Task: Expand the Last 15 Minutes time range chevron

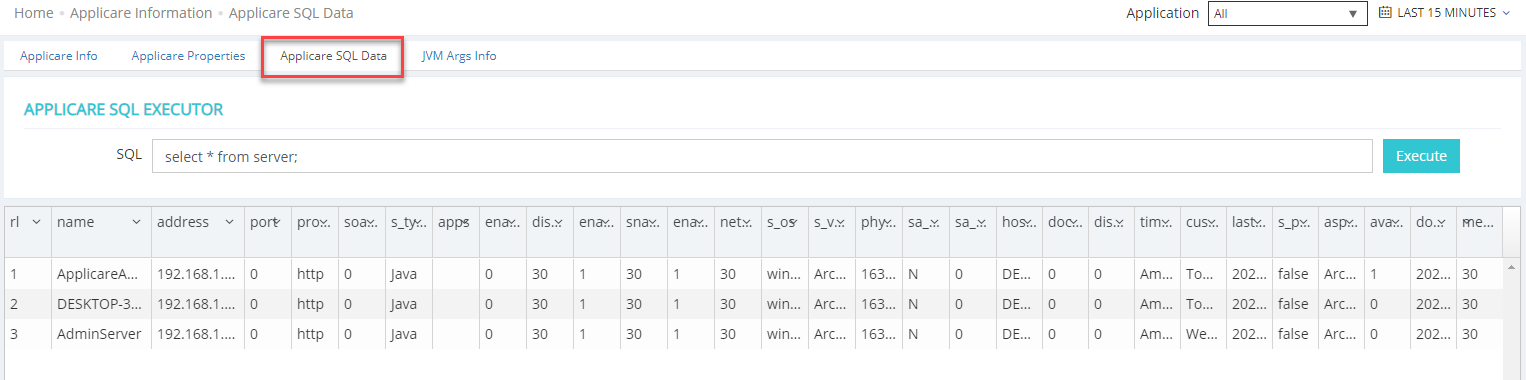Action: click(1506, 14)
